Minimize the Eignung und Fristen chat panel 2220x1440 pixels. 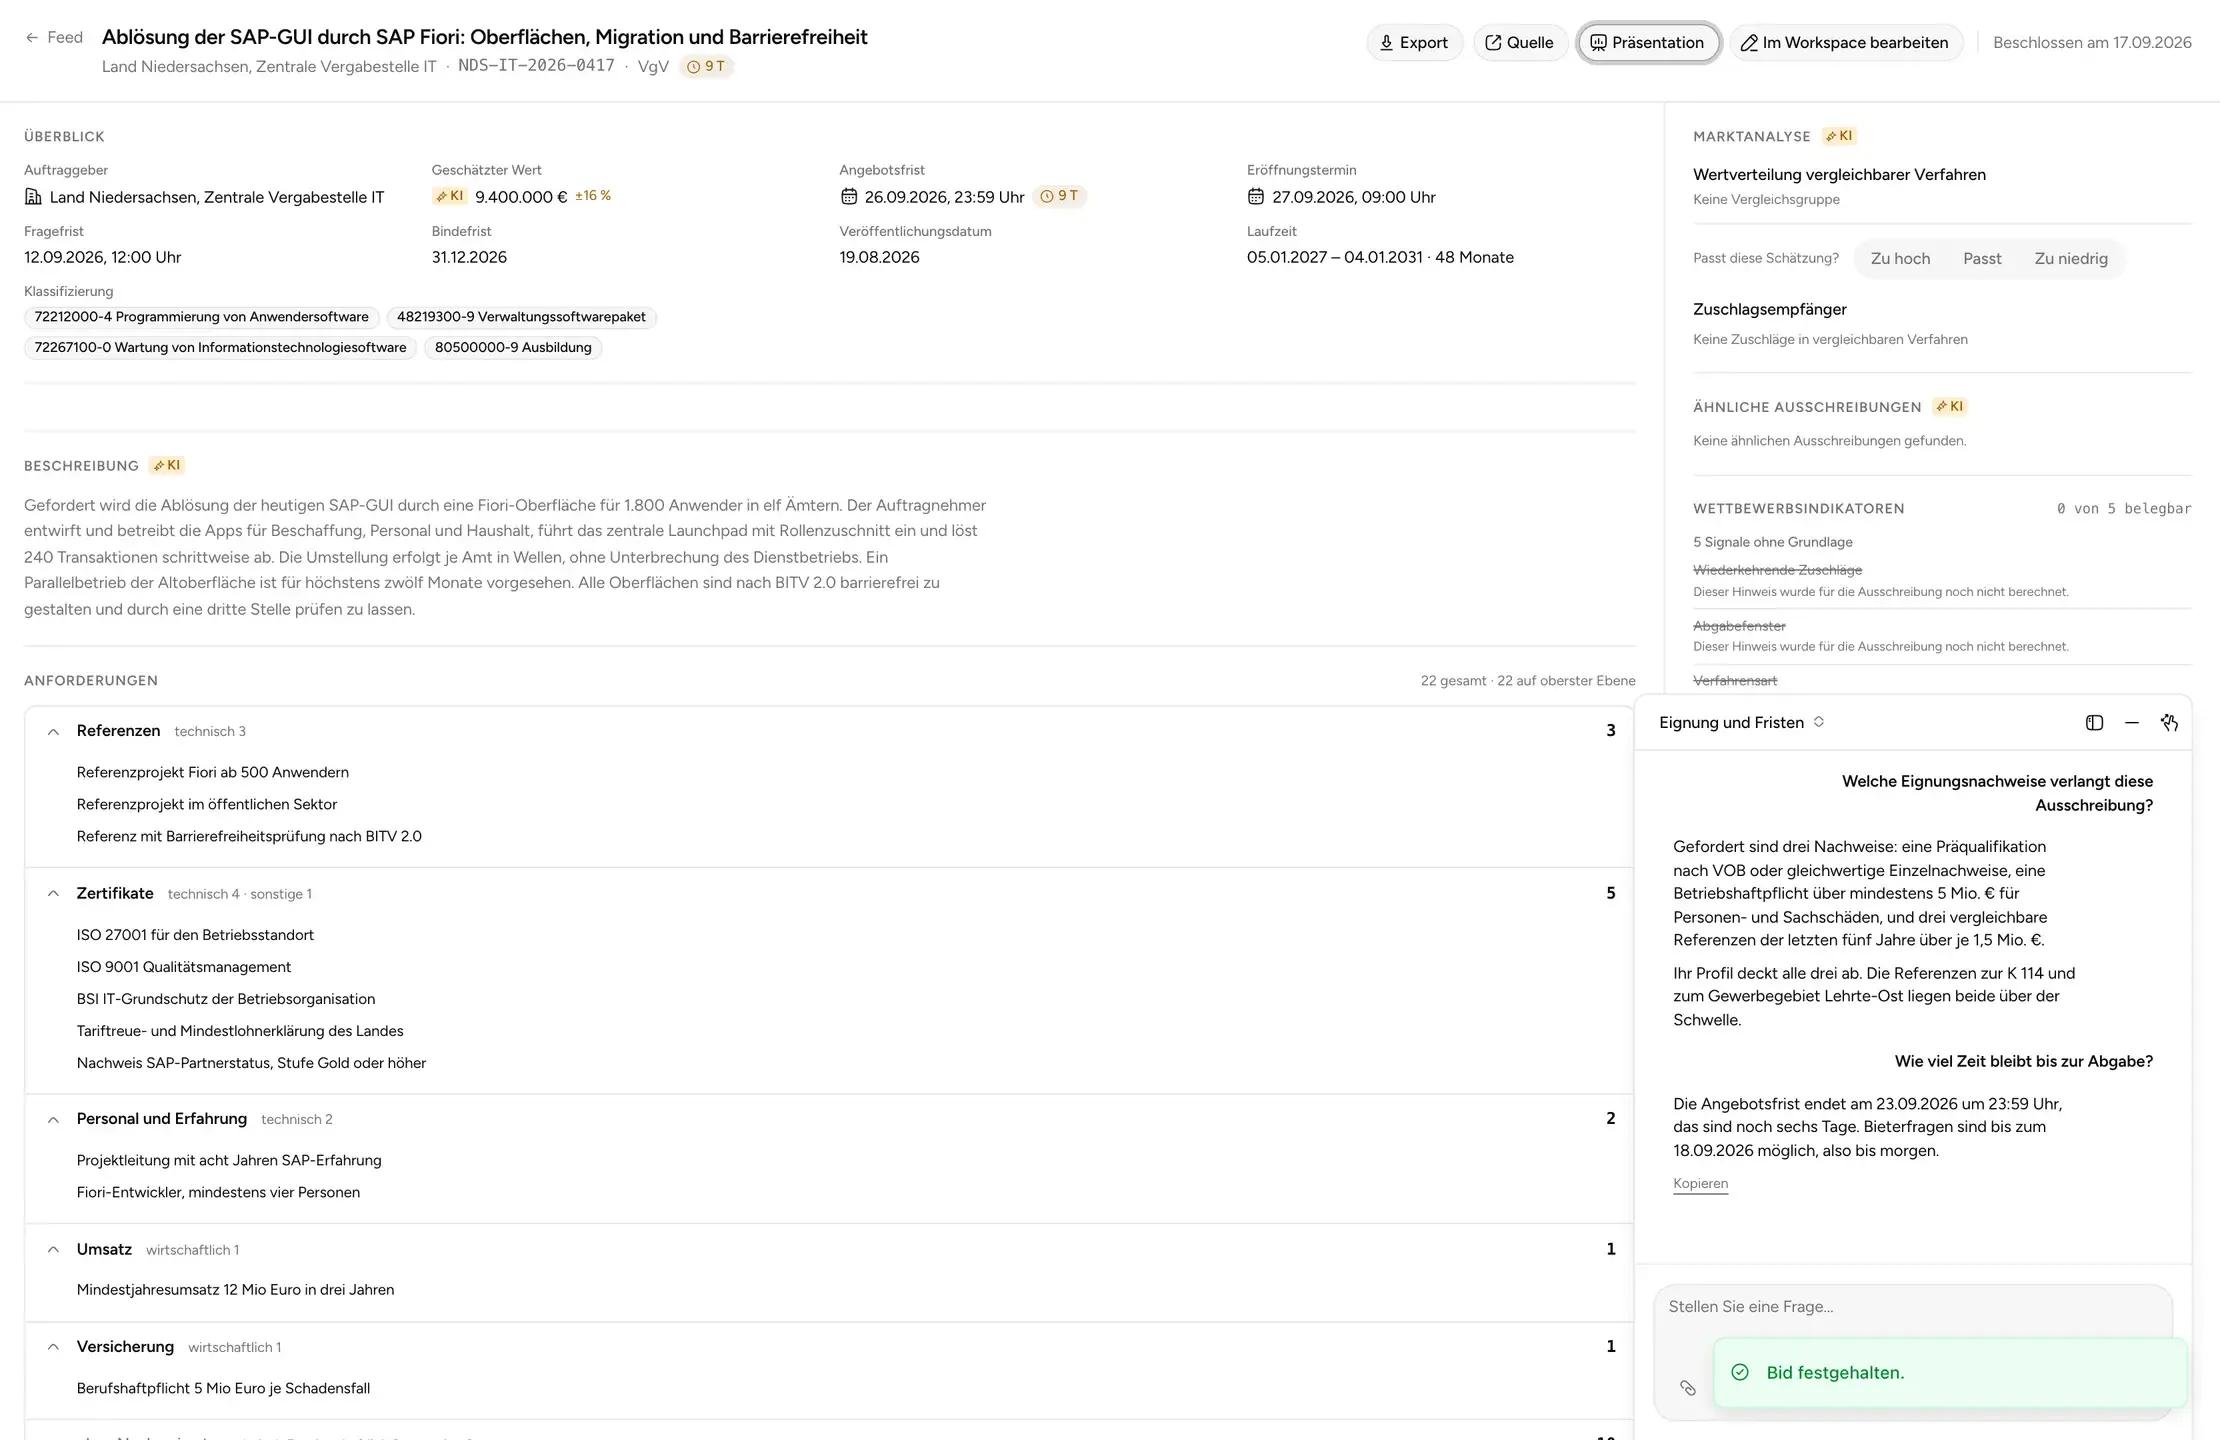click(x=2131, y=723)
